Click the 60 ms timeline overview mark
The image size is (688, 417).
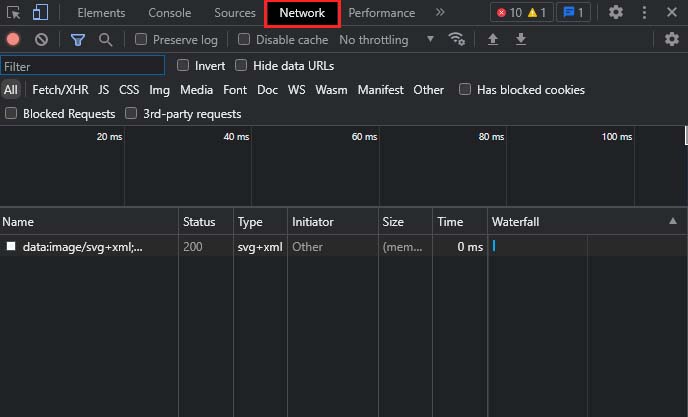[364, 137]
